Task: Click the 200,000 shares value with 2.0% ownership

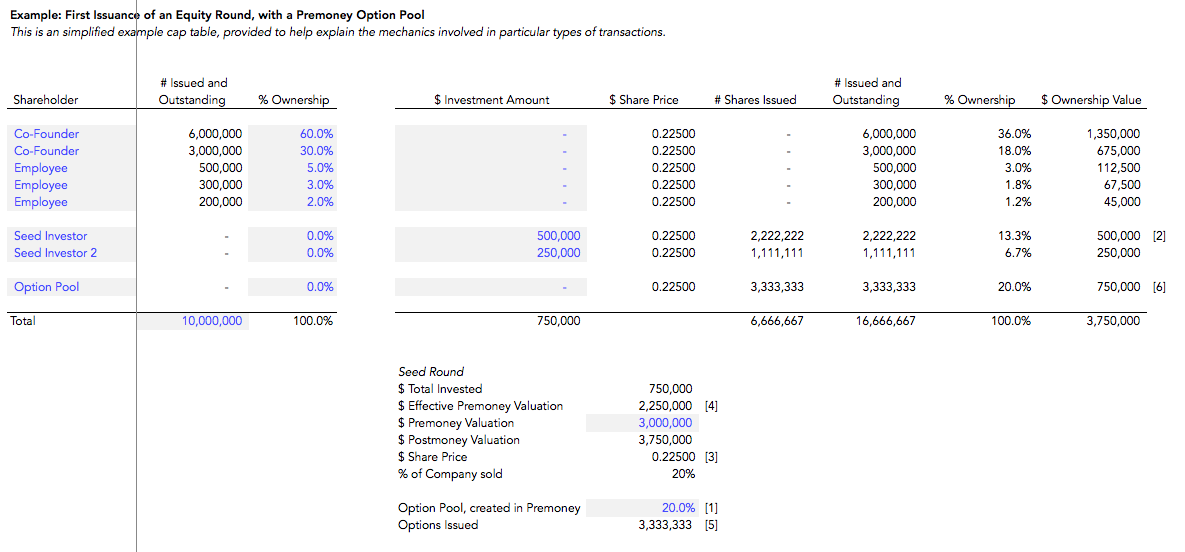Action: pos(221,202)
